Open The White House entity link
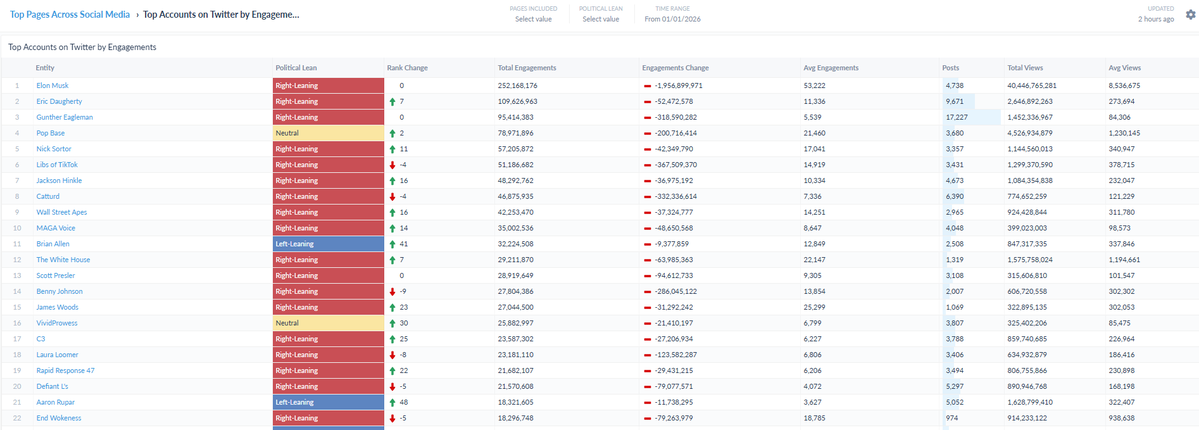Viewport: 1199px width, 430px height. 63,260
